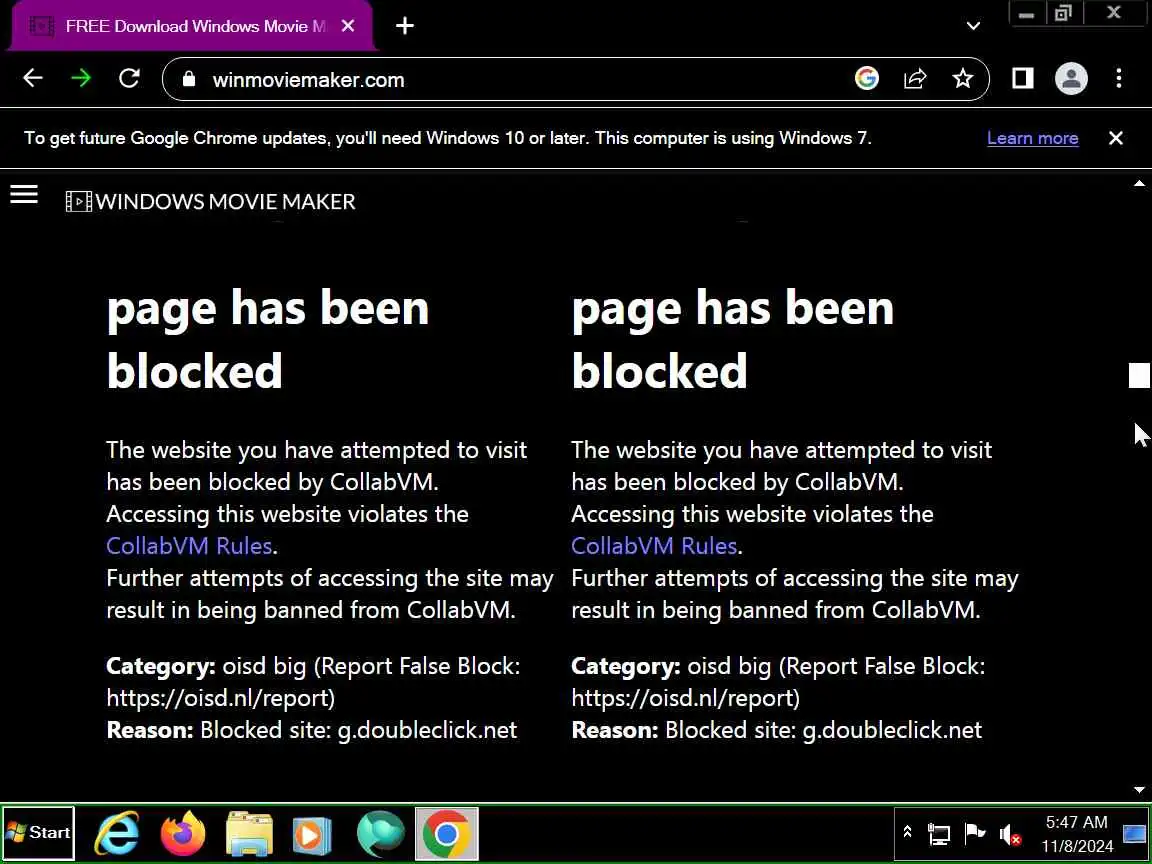Screen dimensions: 1152x864
Task: Go back with the browser back arrow
Action: (x=33, y=79)
